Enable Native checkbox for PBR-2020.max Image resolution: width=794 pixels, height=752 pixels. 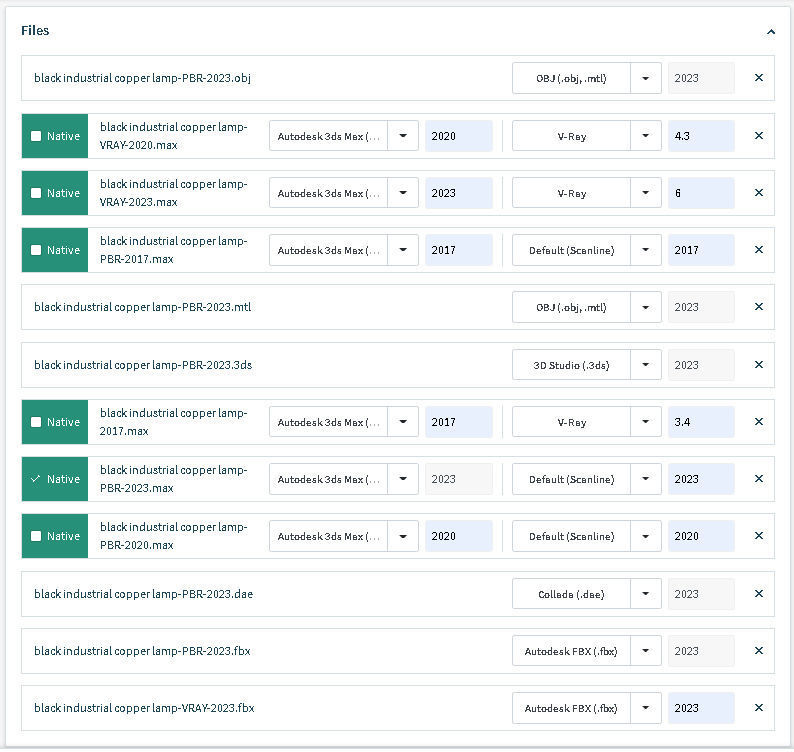37,536
